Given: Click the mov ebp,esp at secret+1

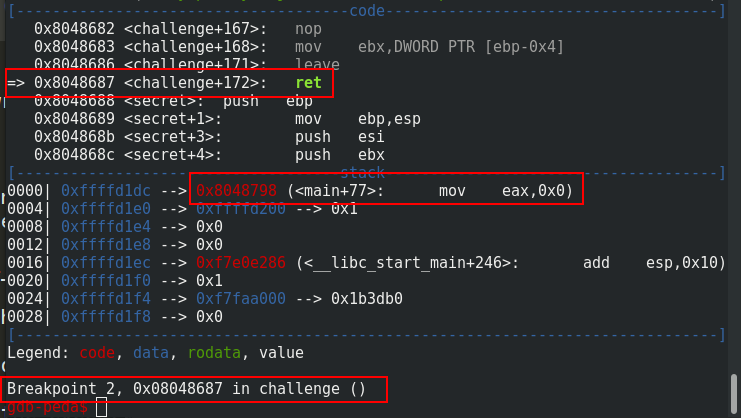Looking at the screenshot, I should pos(358,119).
